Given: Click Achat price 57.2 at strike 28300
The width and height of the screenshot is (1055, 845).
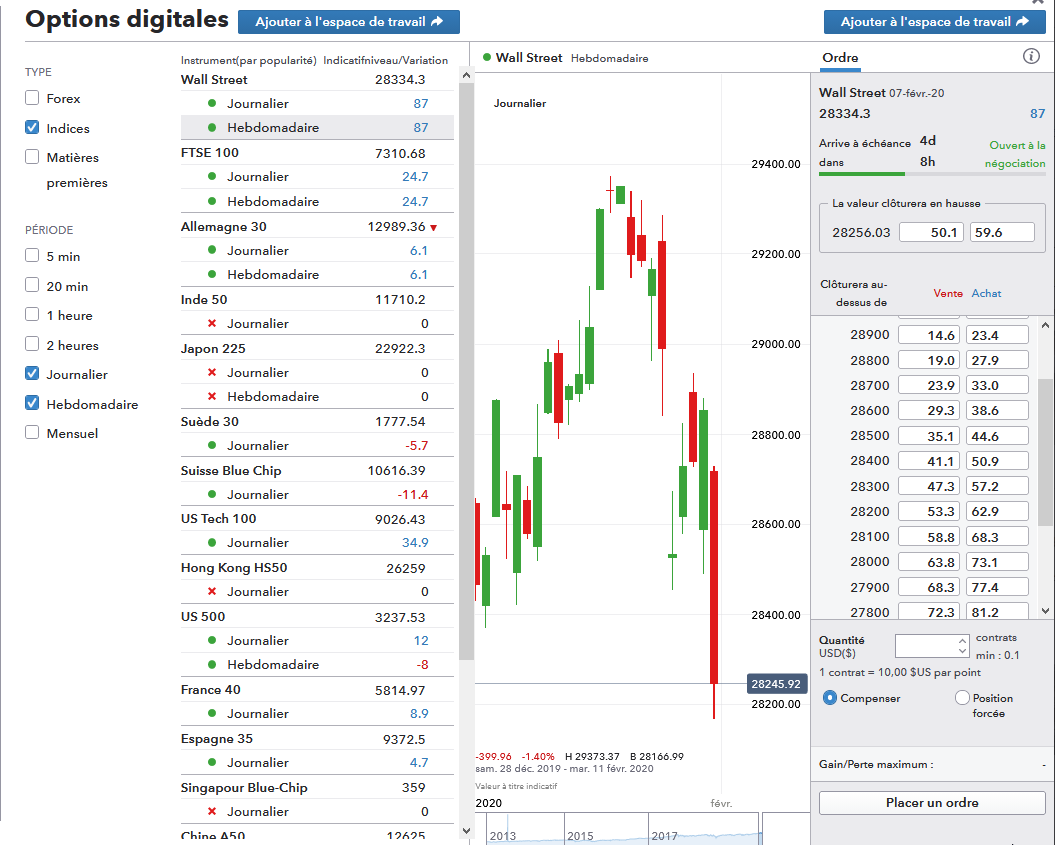Looking at the screenshot, I should click(997, 486).
